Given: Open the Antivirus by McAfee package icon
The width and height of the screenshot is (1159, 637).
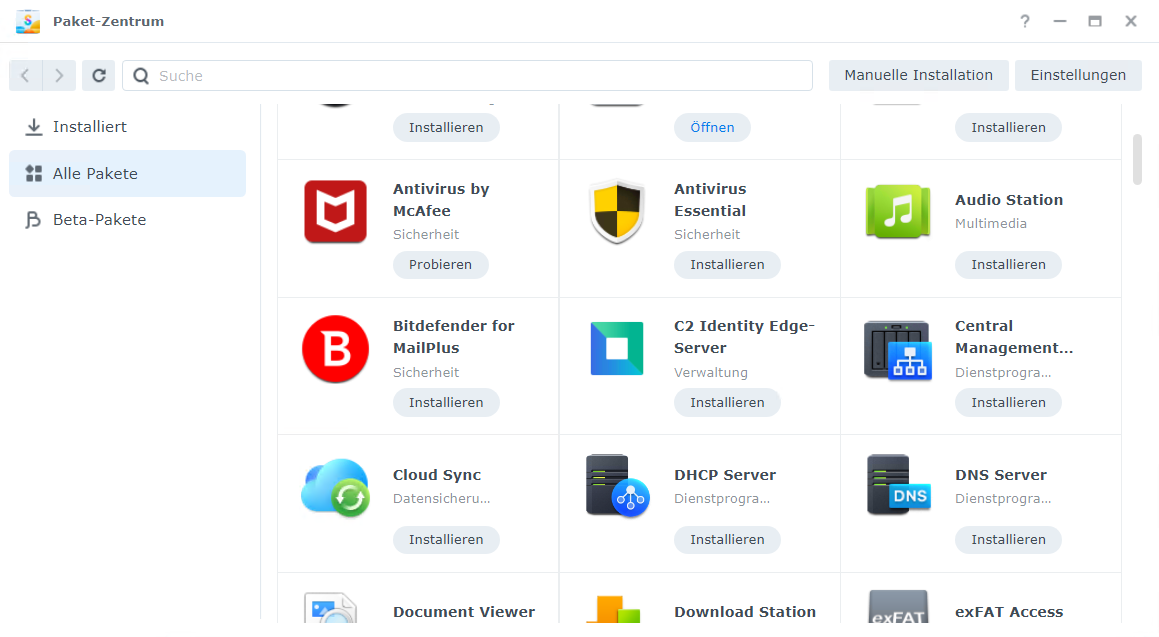Looking at the screenshot, I should (335, 211).
